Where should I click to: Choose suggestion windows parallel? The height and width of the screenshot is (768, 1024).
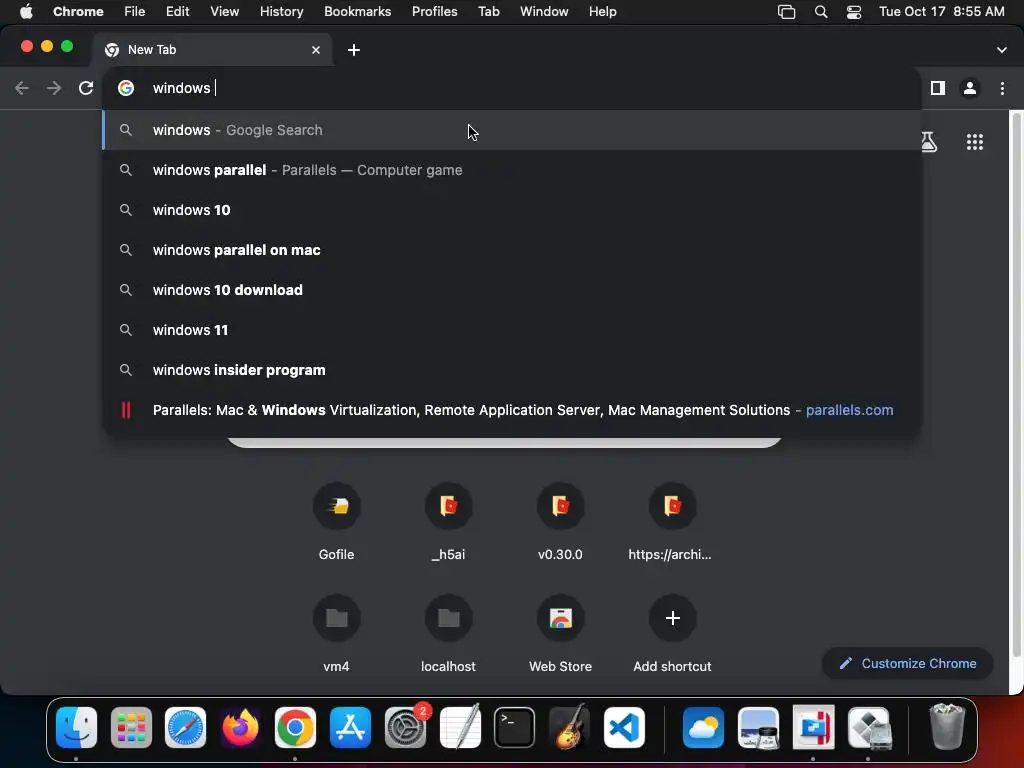point(511,170)
